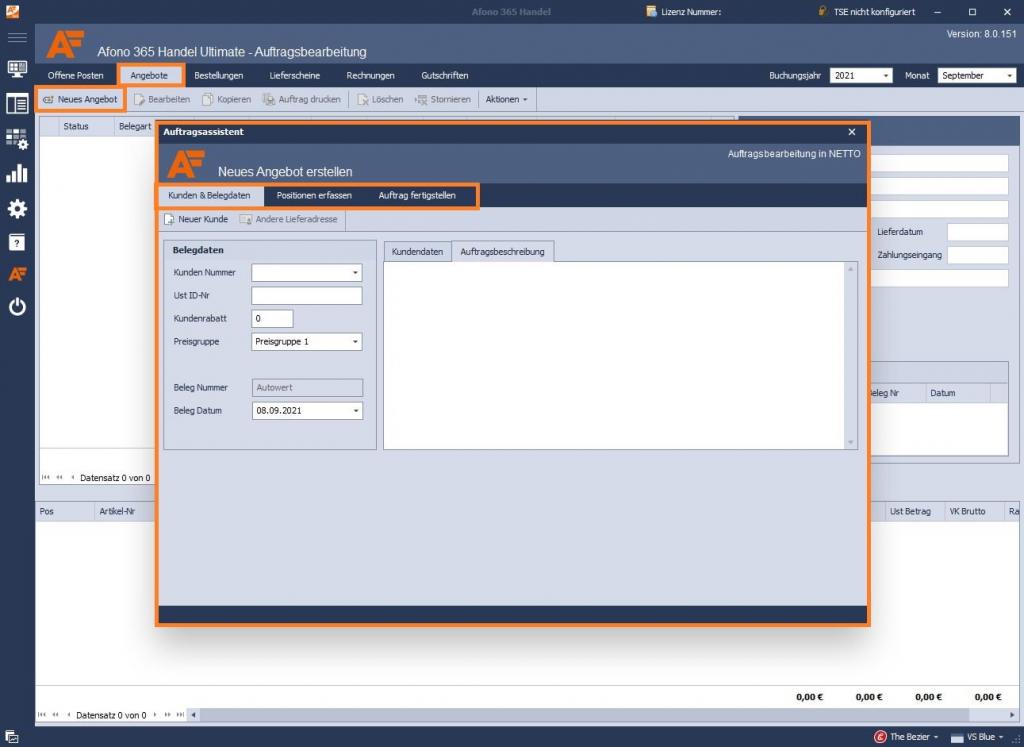Switch to the Angebote tab

(149, 76)
